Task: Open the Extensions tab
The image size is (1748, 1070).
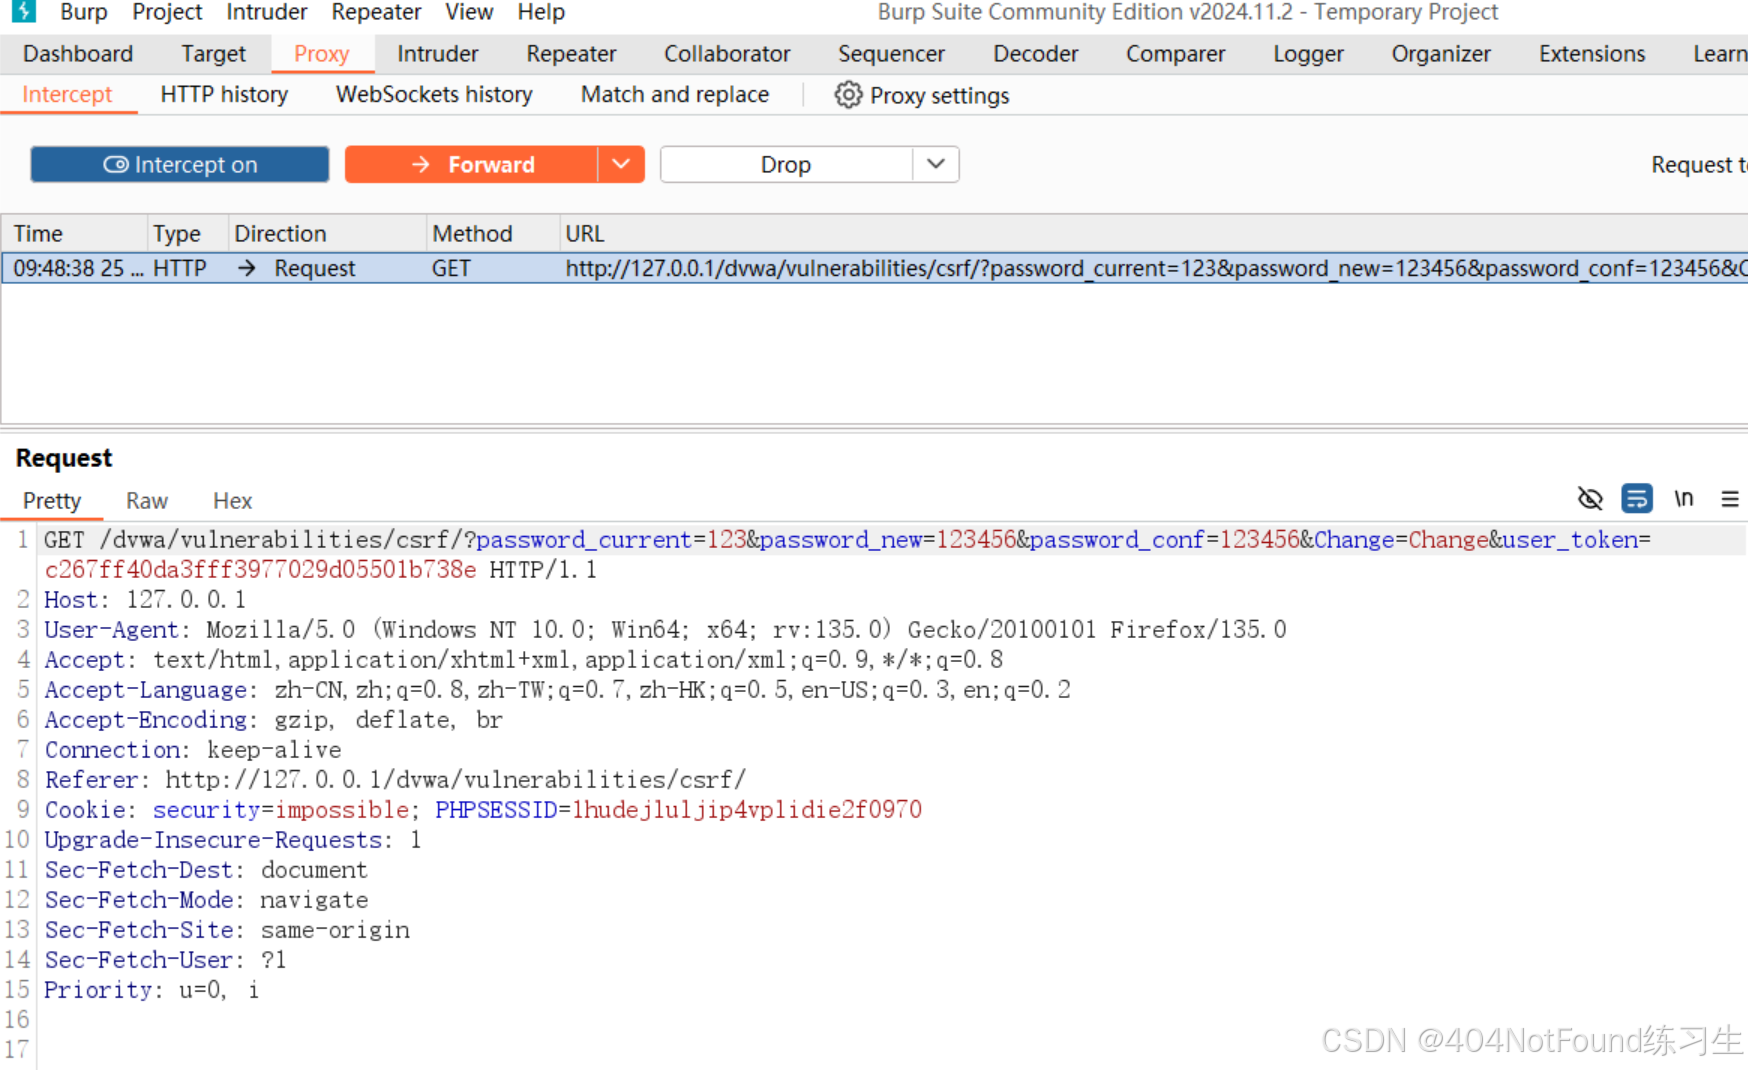Action: click(1592, 54)
